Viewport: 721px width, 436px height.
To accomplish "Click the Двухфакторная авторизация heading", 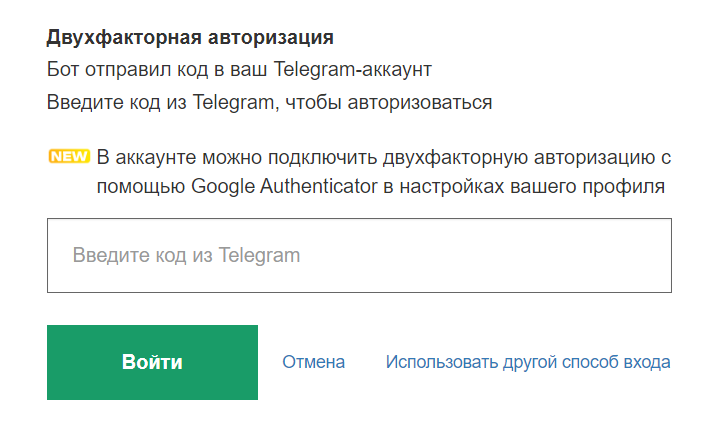I will (190, 39).
